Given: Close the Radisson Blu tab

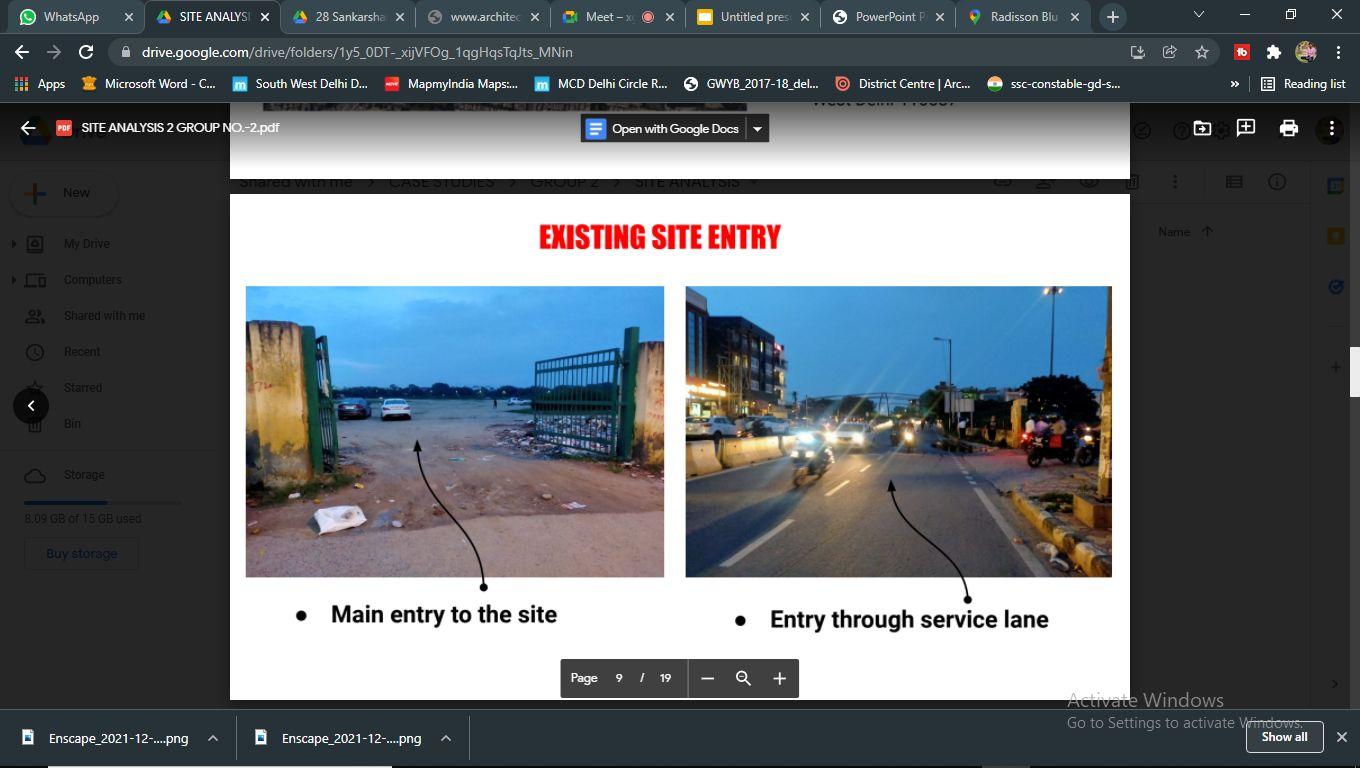Looking at the screenshot, I should (1073, 16).
